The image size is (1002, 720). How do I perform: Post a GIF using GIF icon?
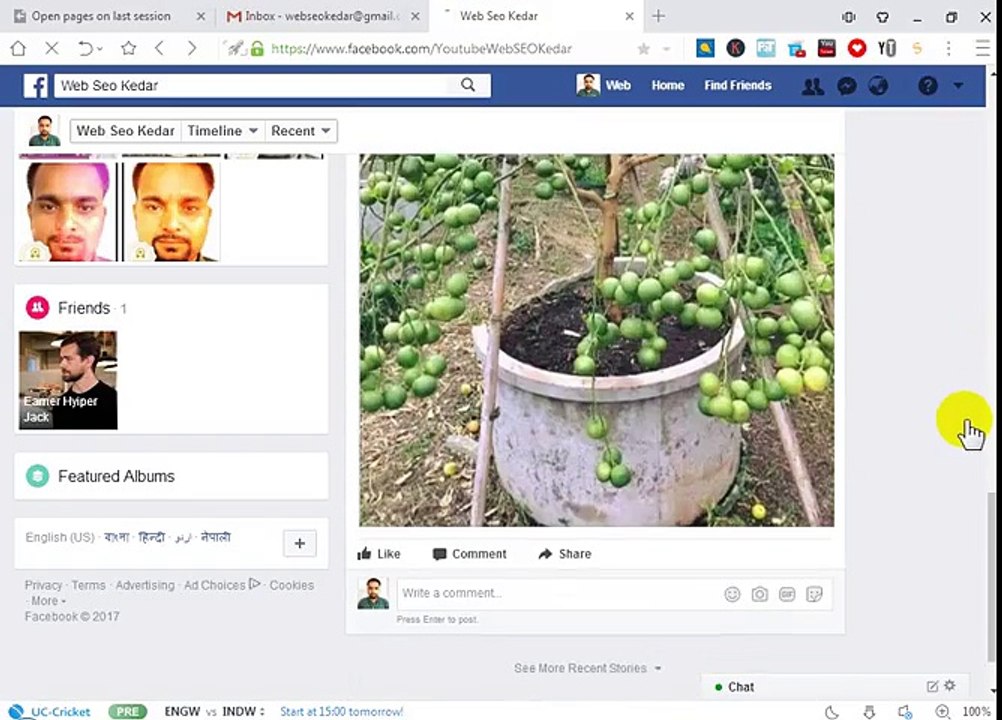[x=787, y=594]
